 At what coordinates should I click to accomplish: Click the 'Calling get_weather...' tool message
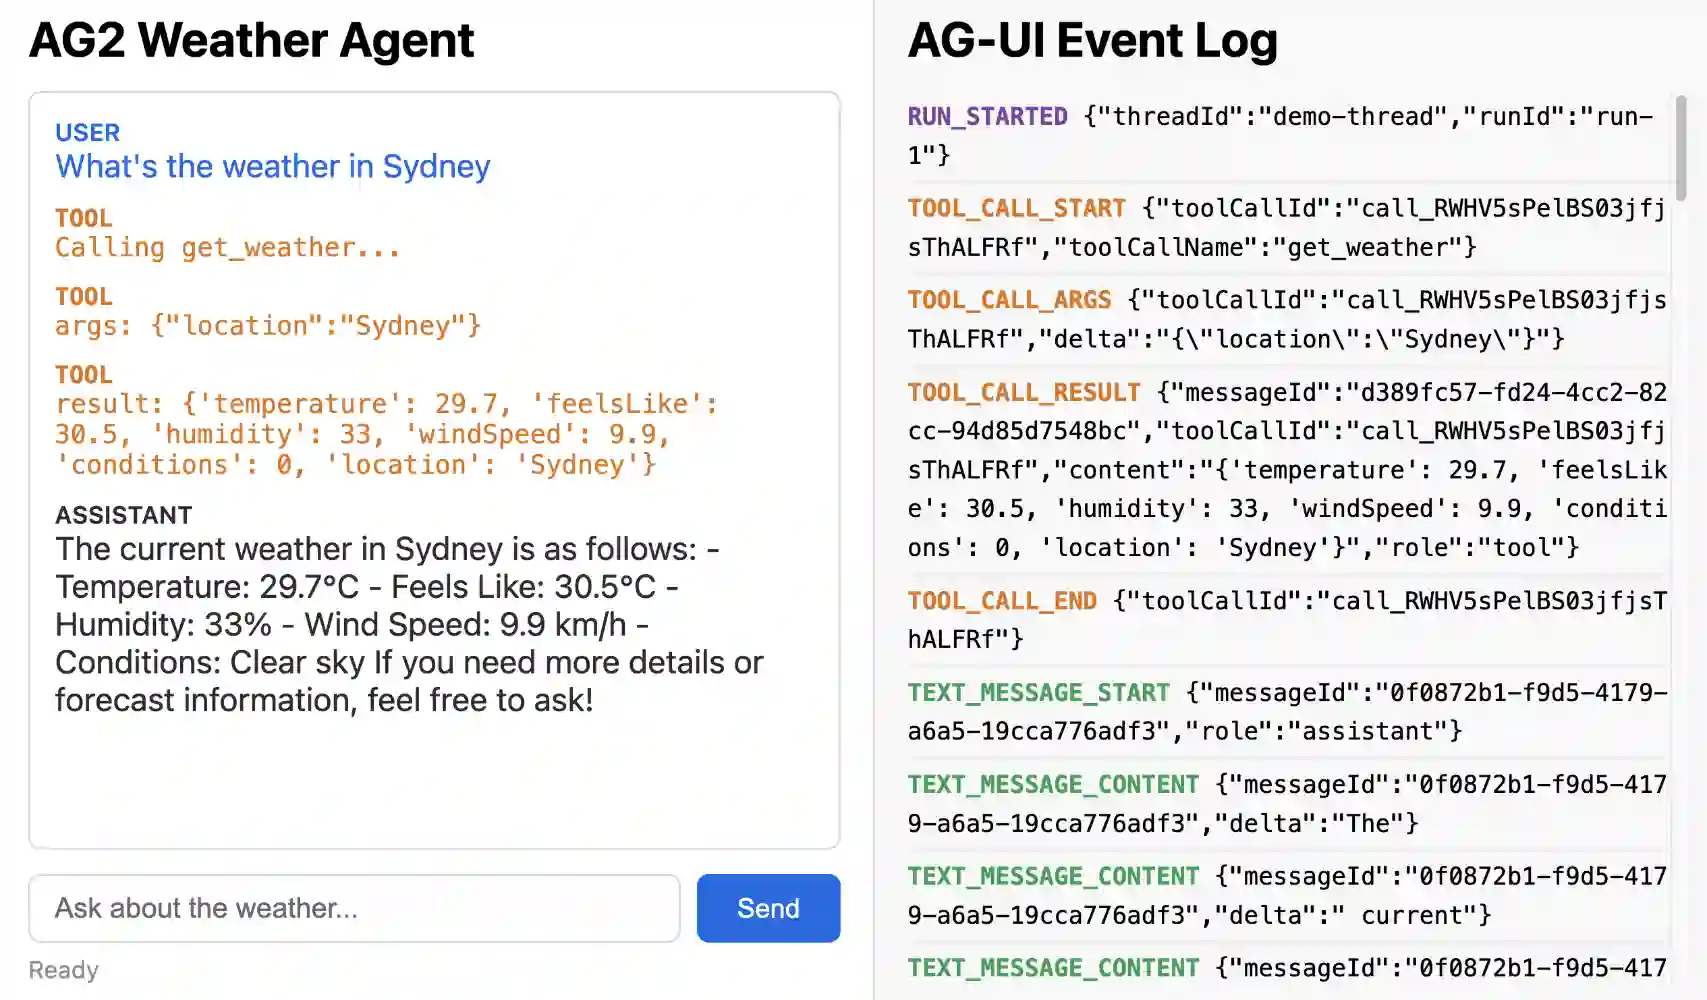(x=228, y=247)
